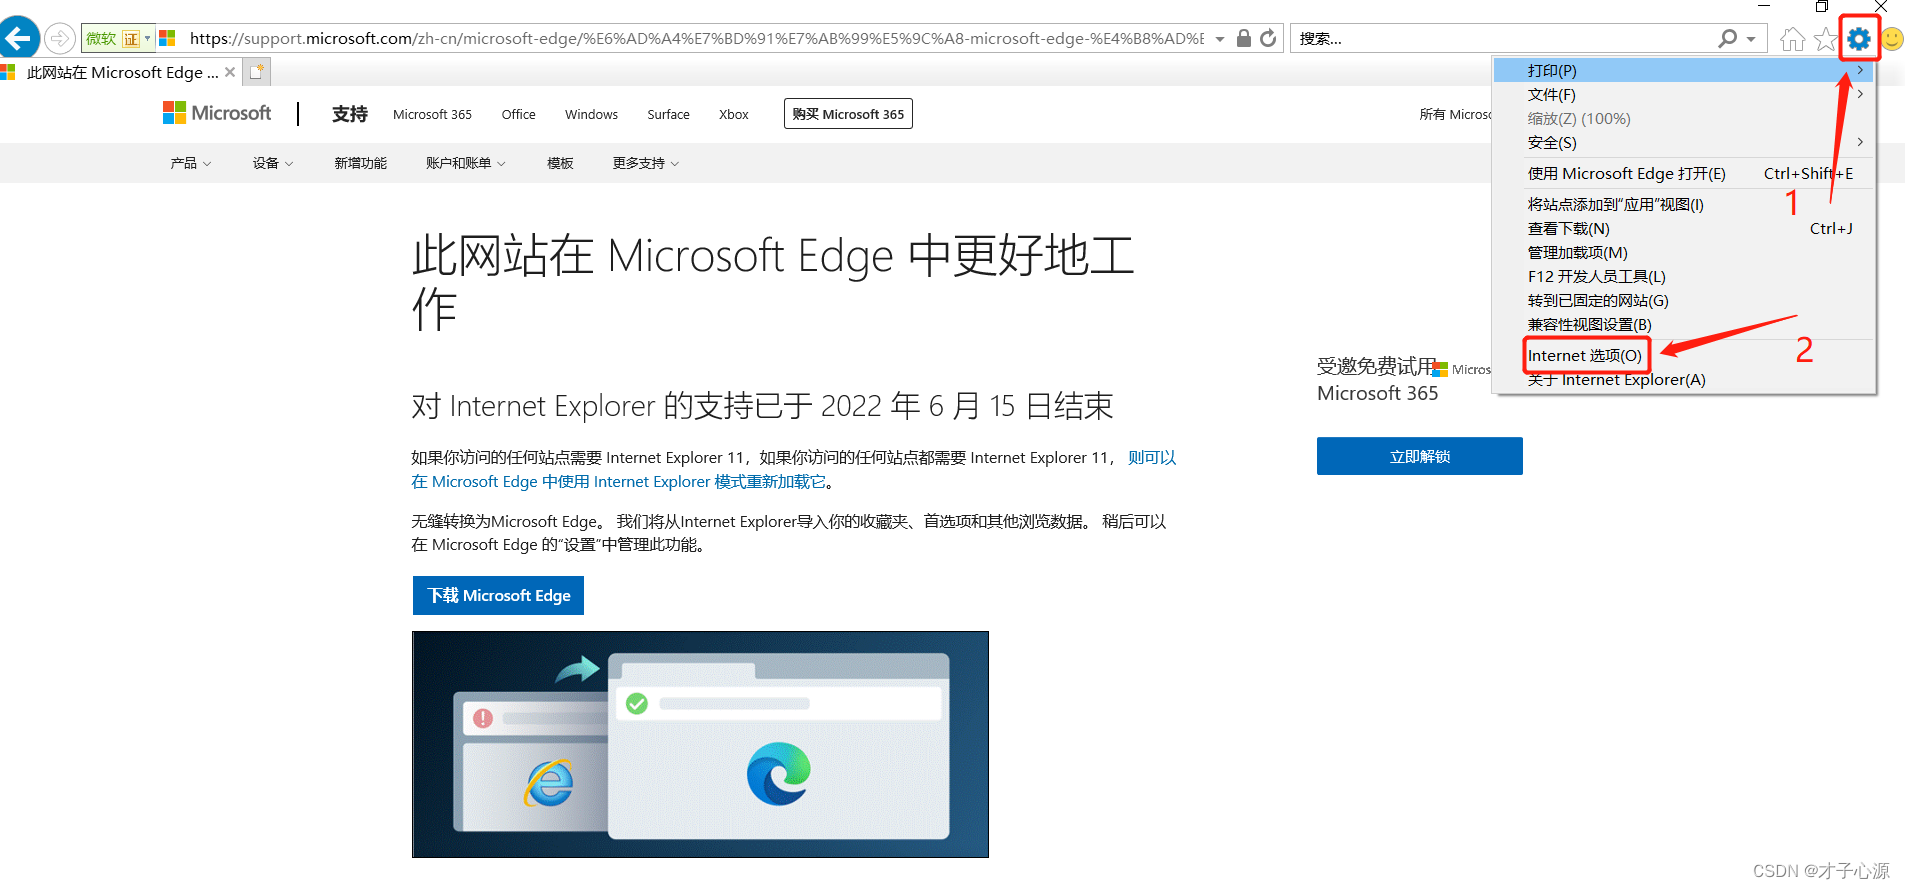Expand the address bar dropdown arrow
The width and height of the screenshot is (1905, 889).
pos(1220,39)
